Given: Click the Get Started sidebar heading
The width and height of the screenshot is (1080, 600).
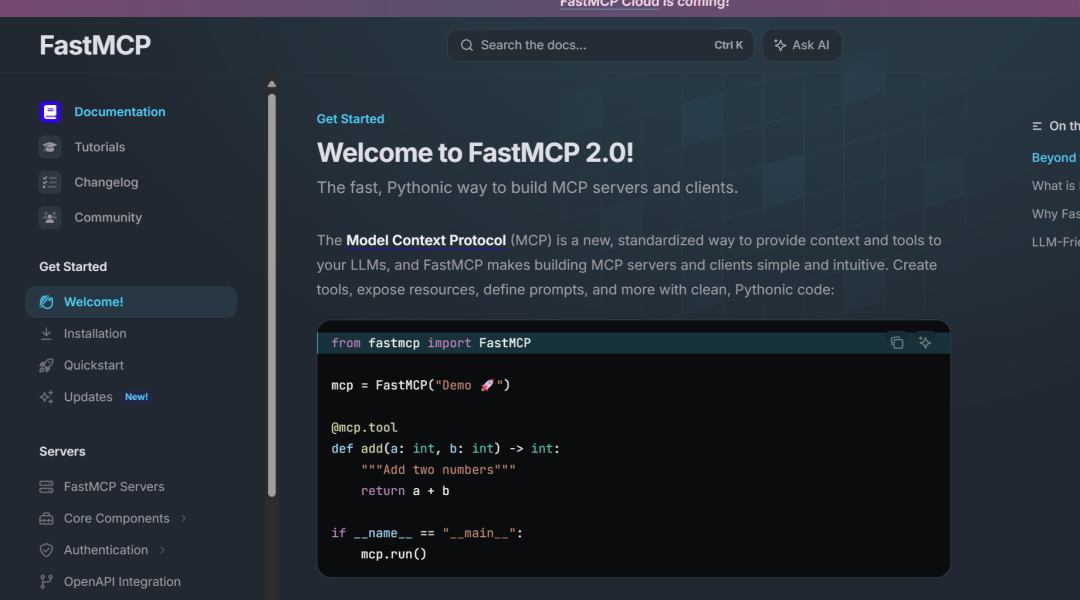Looking at the screenshot, I should click(73, 267).
